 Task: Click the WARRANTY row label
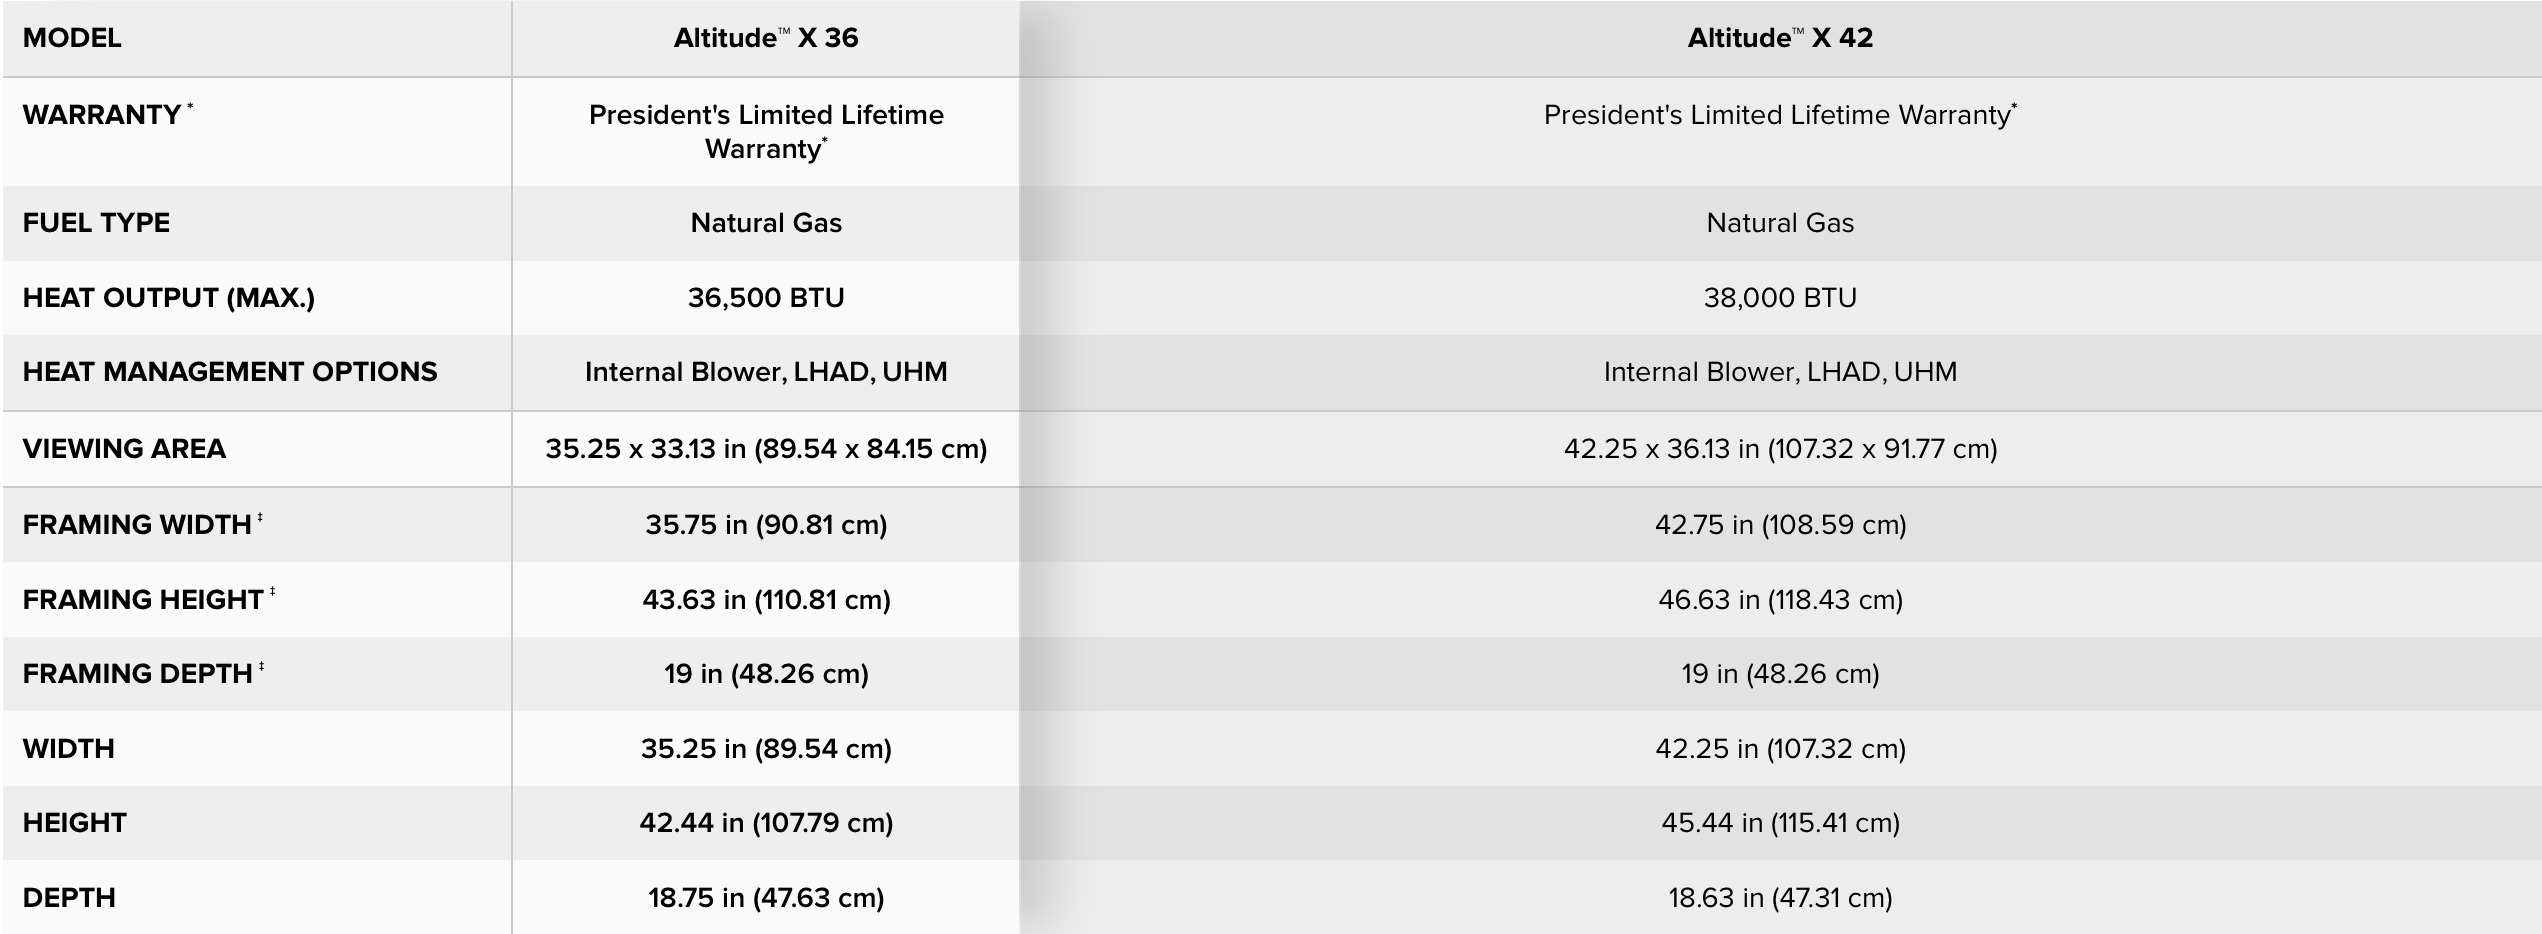(102, 115)
